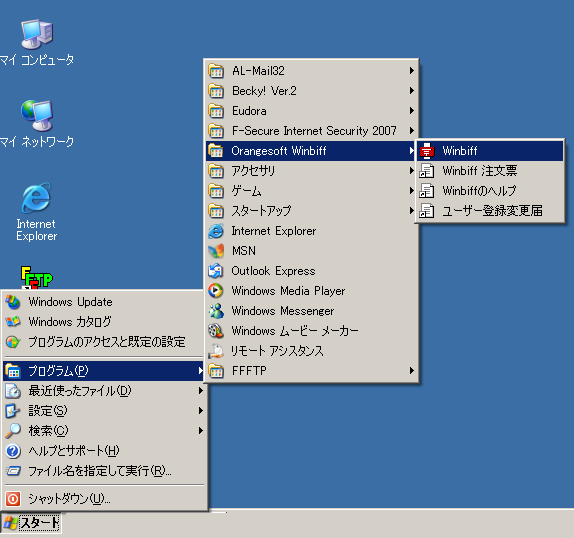
Task: Click the Windows ムービー メーカー film icon
Action: coord(216,331)
